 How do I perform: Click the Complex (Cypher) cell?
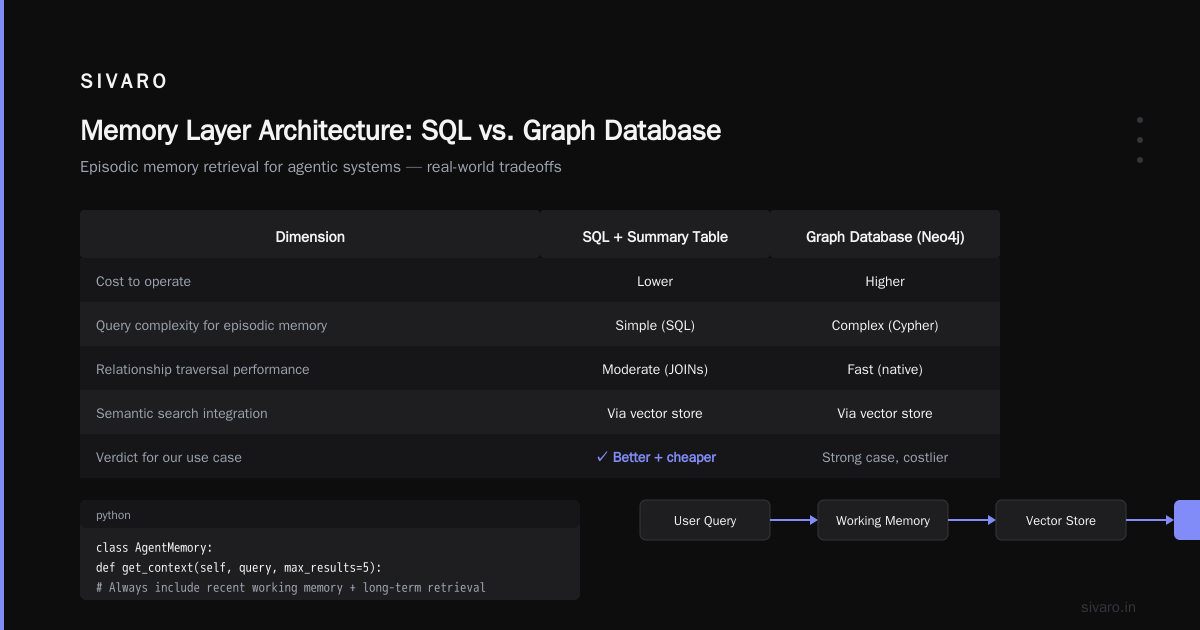[885, 325]
